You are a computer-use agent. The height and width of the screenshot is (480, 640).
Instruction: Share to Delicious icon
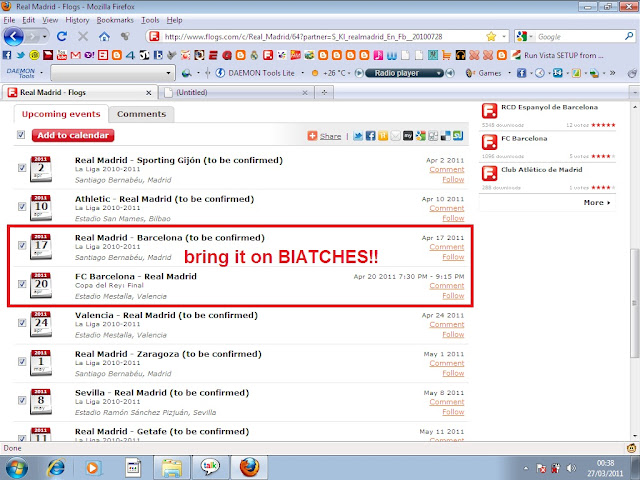point(445,136)
